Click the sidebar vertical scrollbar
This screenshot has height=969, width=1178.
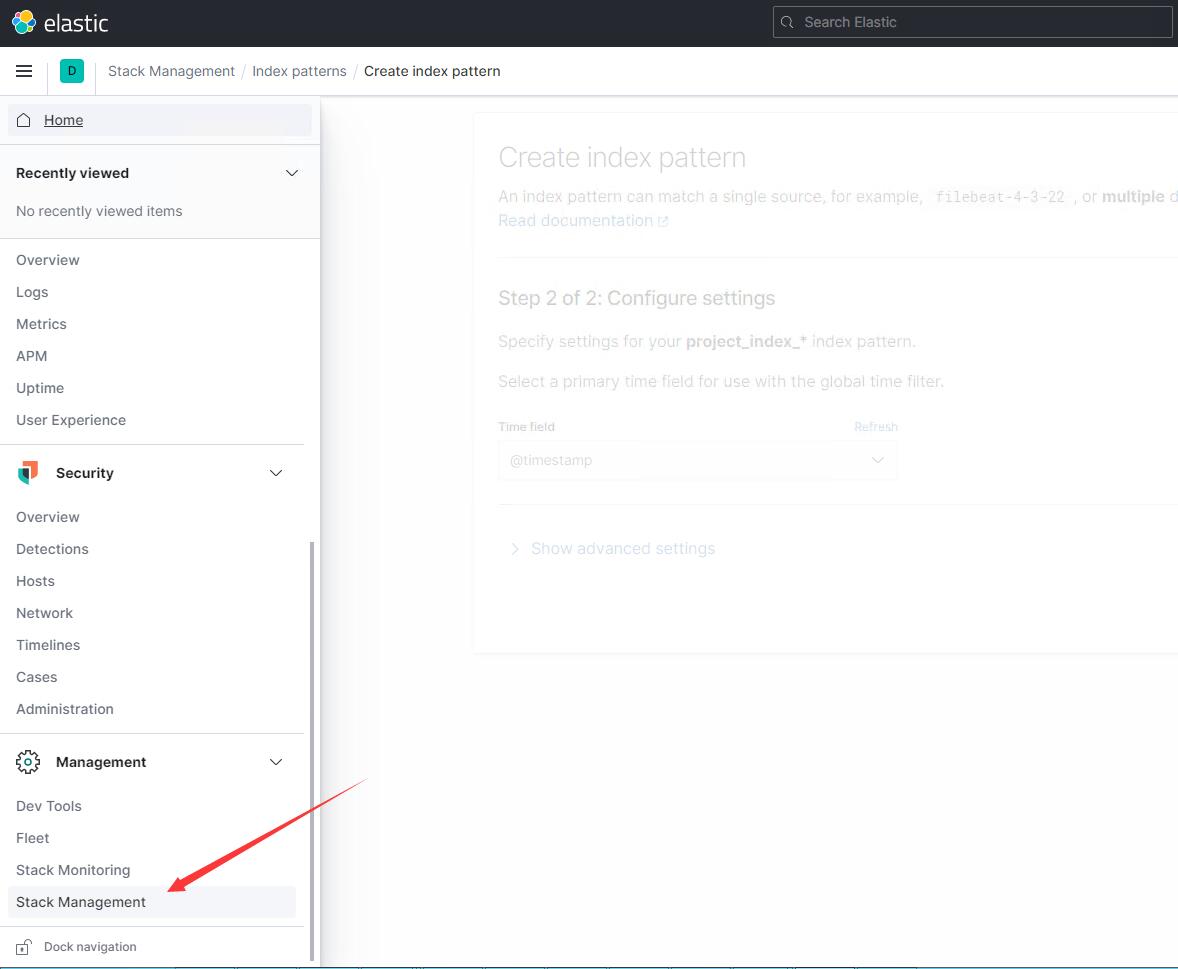point(312,750)
